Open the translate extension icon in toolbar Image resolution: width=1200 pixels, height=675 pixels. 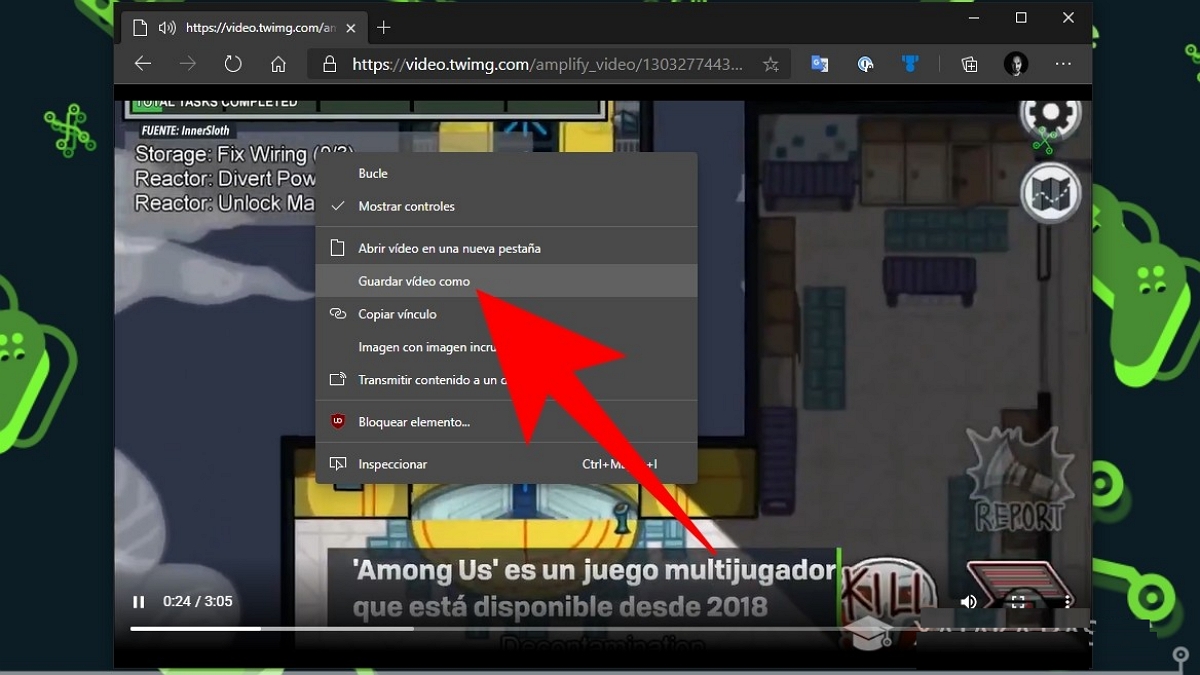[820, 64]
